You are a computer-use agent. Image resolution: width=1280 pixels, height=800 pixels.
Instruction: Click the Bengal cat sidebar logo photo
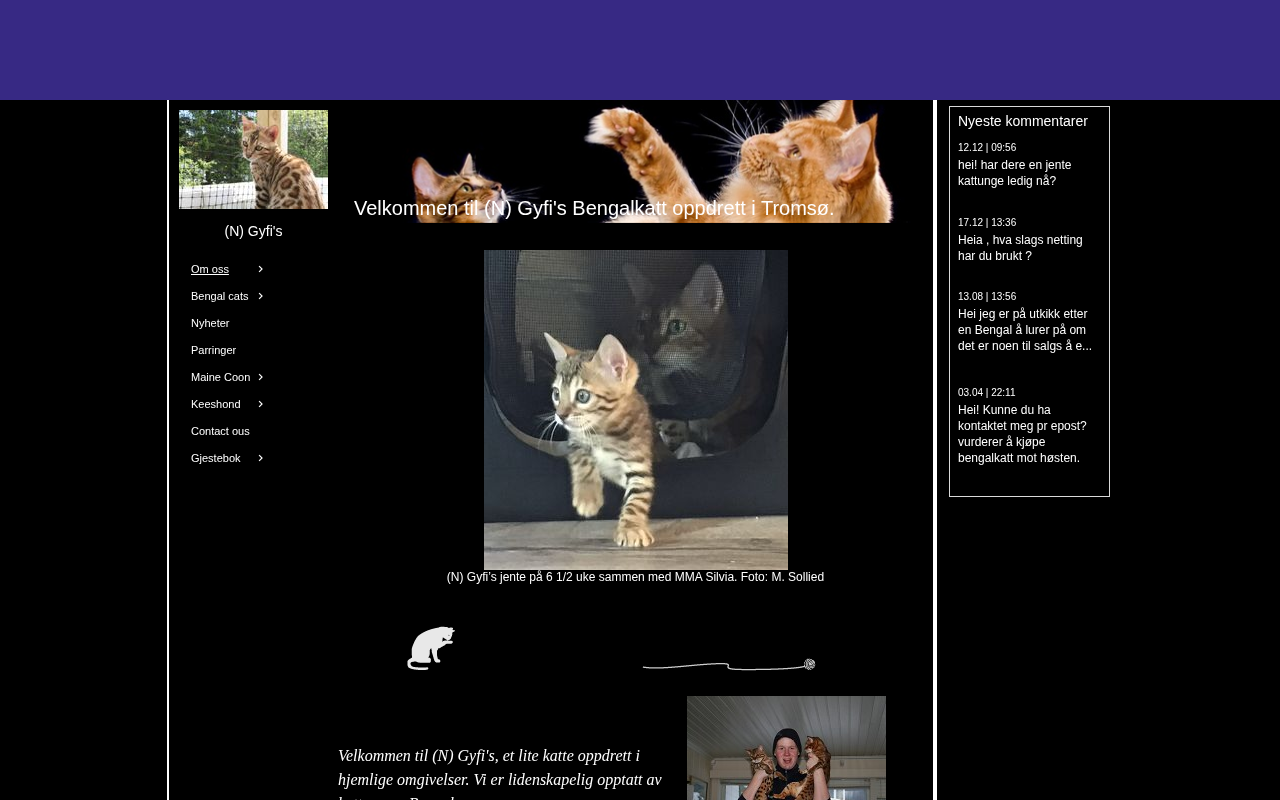pyautogui.click(x=253, y=159)
